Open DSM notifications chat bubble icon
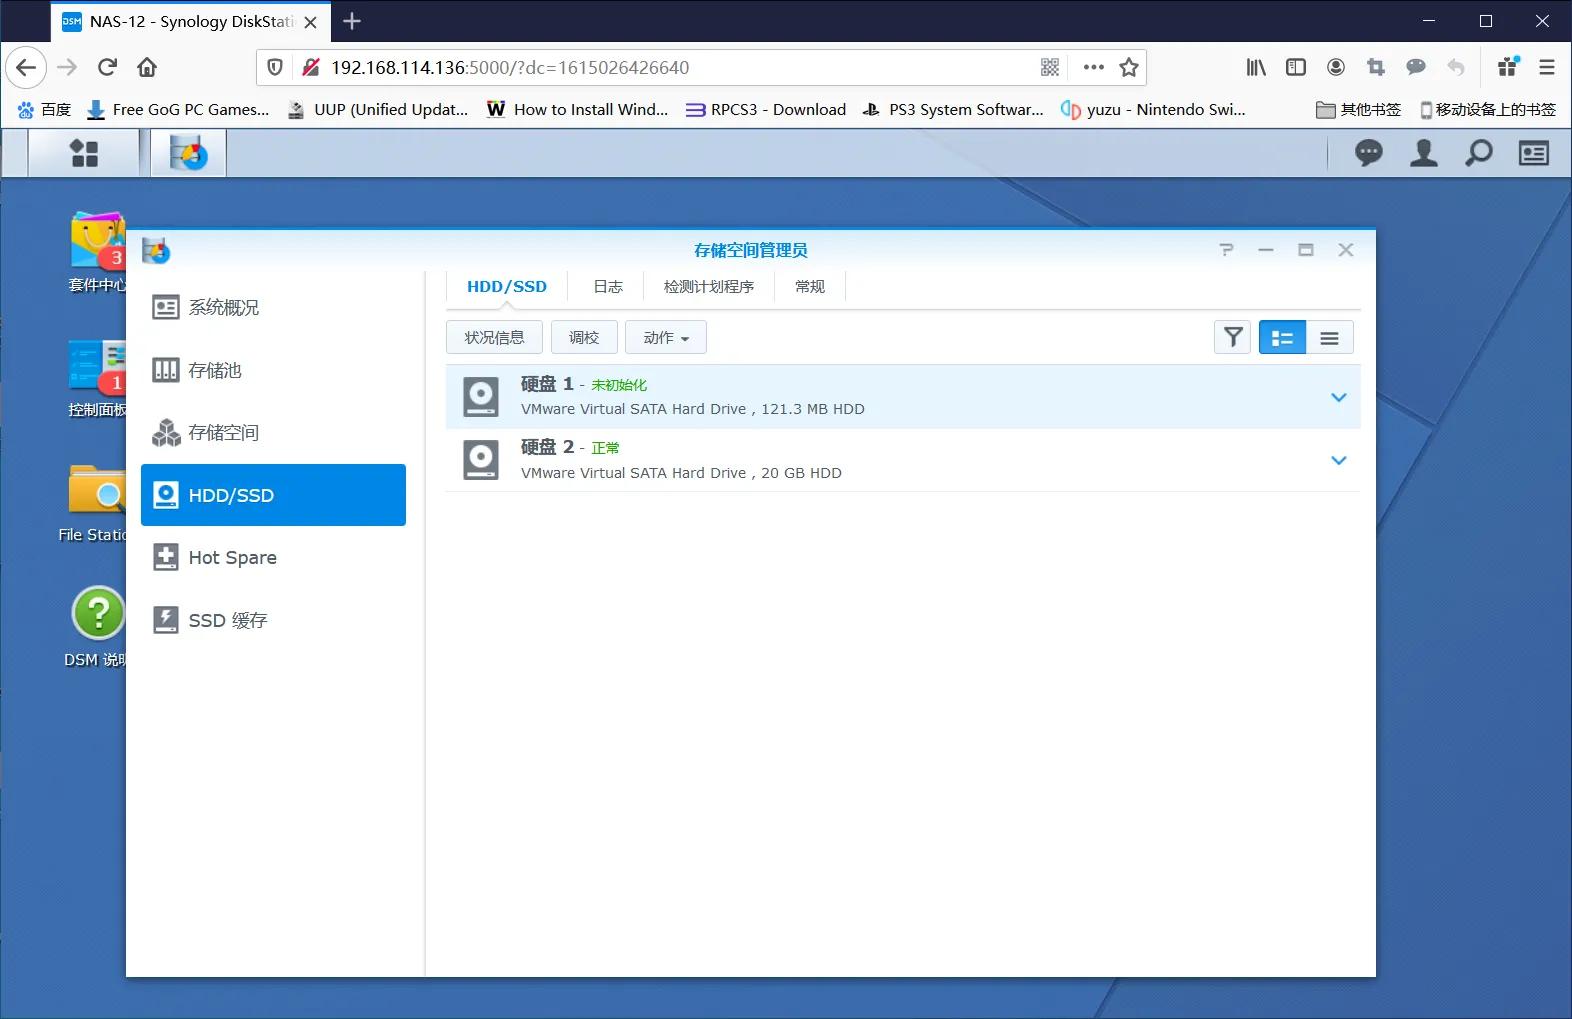This screenshot has height=1019, width=1572. click(x=1368, y=153)
